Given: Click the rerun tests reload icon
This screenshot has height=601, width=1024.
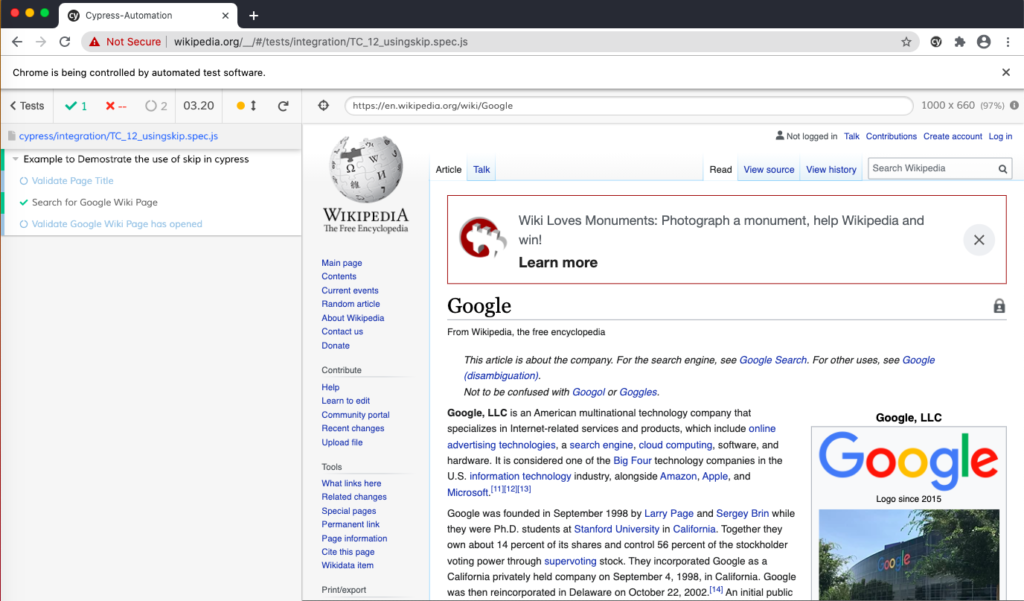Looking at the screenshot, I should coord(283,106).
